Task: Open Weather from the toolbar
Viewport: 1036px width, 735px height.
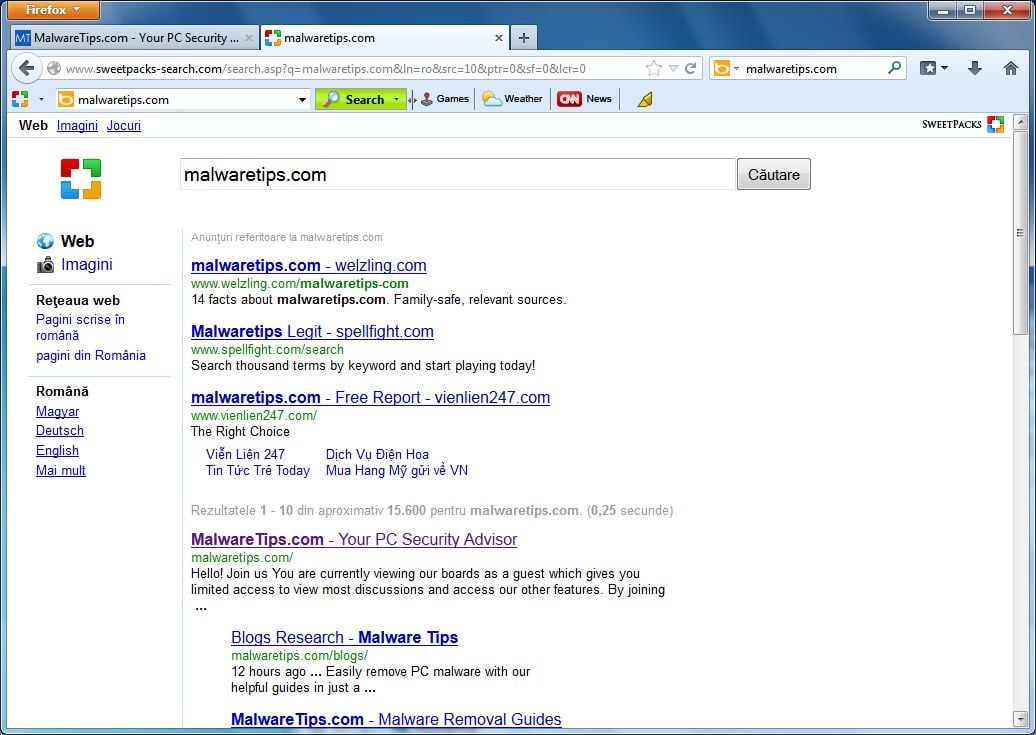Action: coord(512,99)
